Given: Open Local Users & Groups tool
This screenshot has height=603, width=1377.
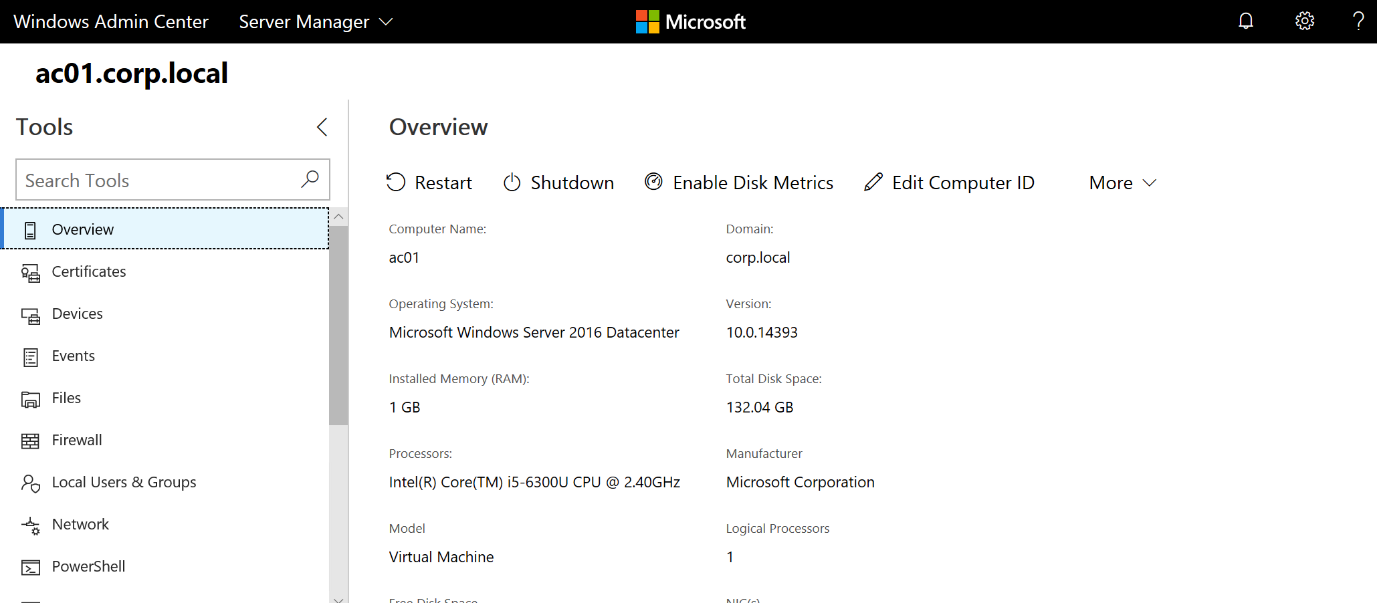Looking at the screenshot, I should 124,482.
